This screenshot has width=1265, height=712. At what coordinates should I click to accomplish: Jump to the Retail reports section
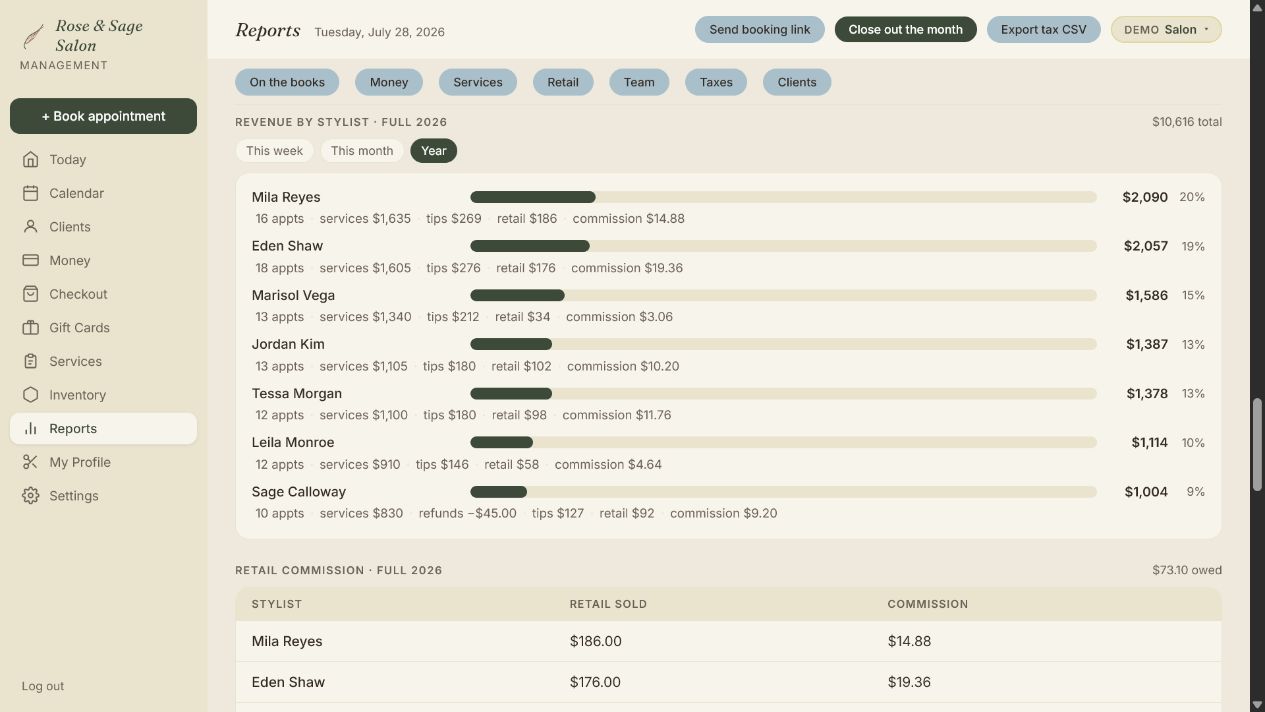tap(563, 82)
